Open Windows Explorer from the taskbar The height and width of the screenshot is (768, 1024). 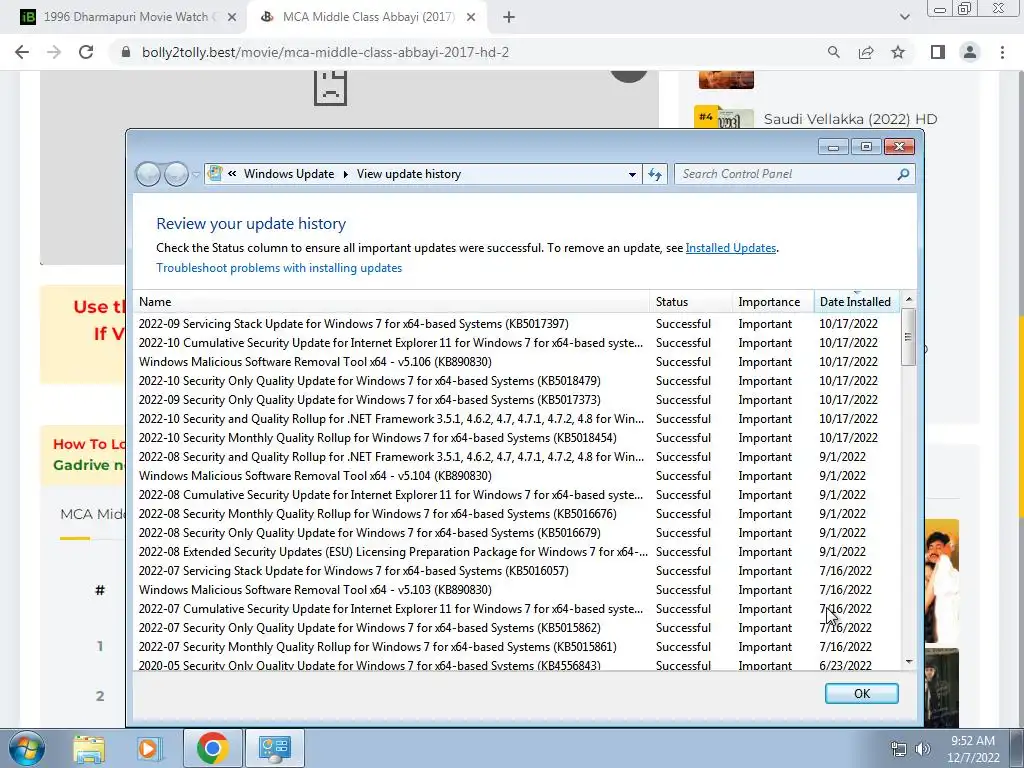point(89,748)
